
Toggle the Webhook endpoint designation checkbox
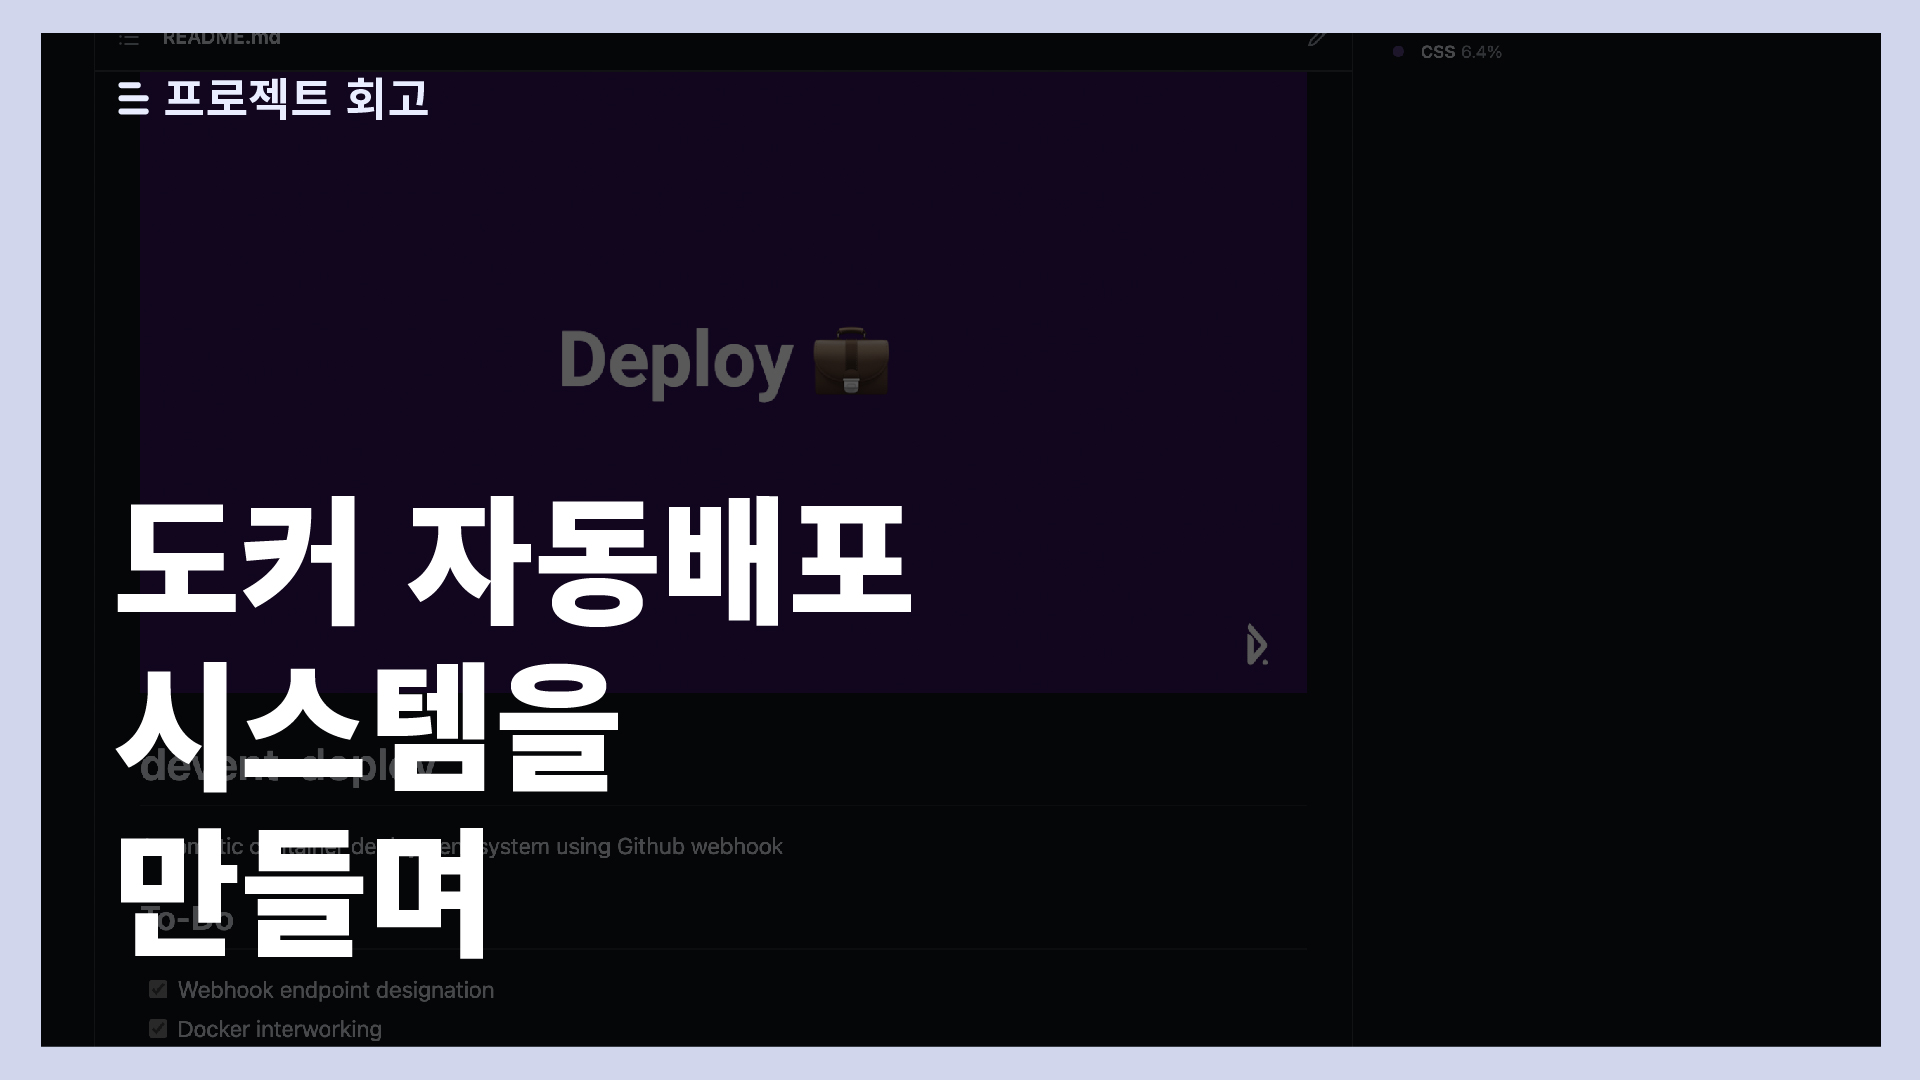click(158, 989)
